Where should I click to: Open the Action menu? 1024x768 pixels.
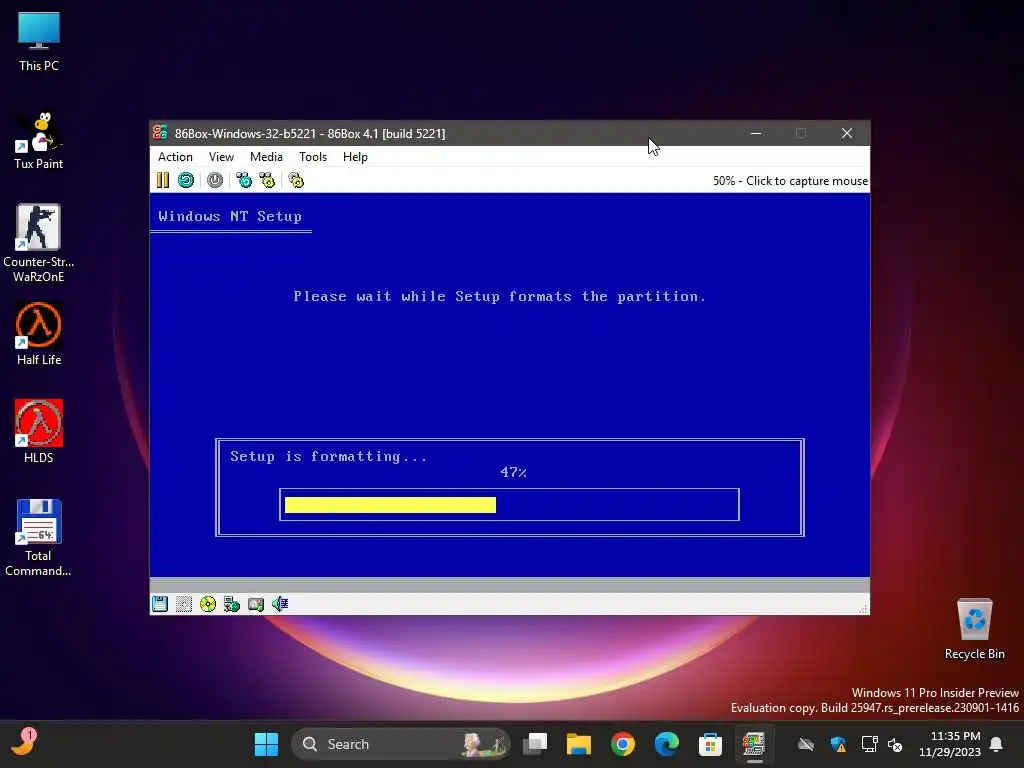(175, 157)
